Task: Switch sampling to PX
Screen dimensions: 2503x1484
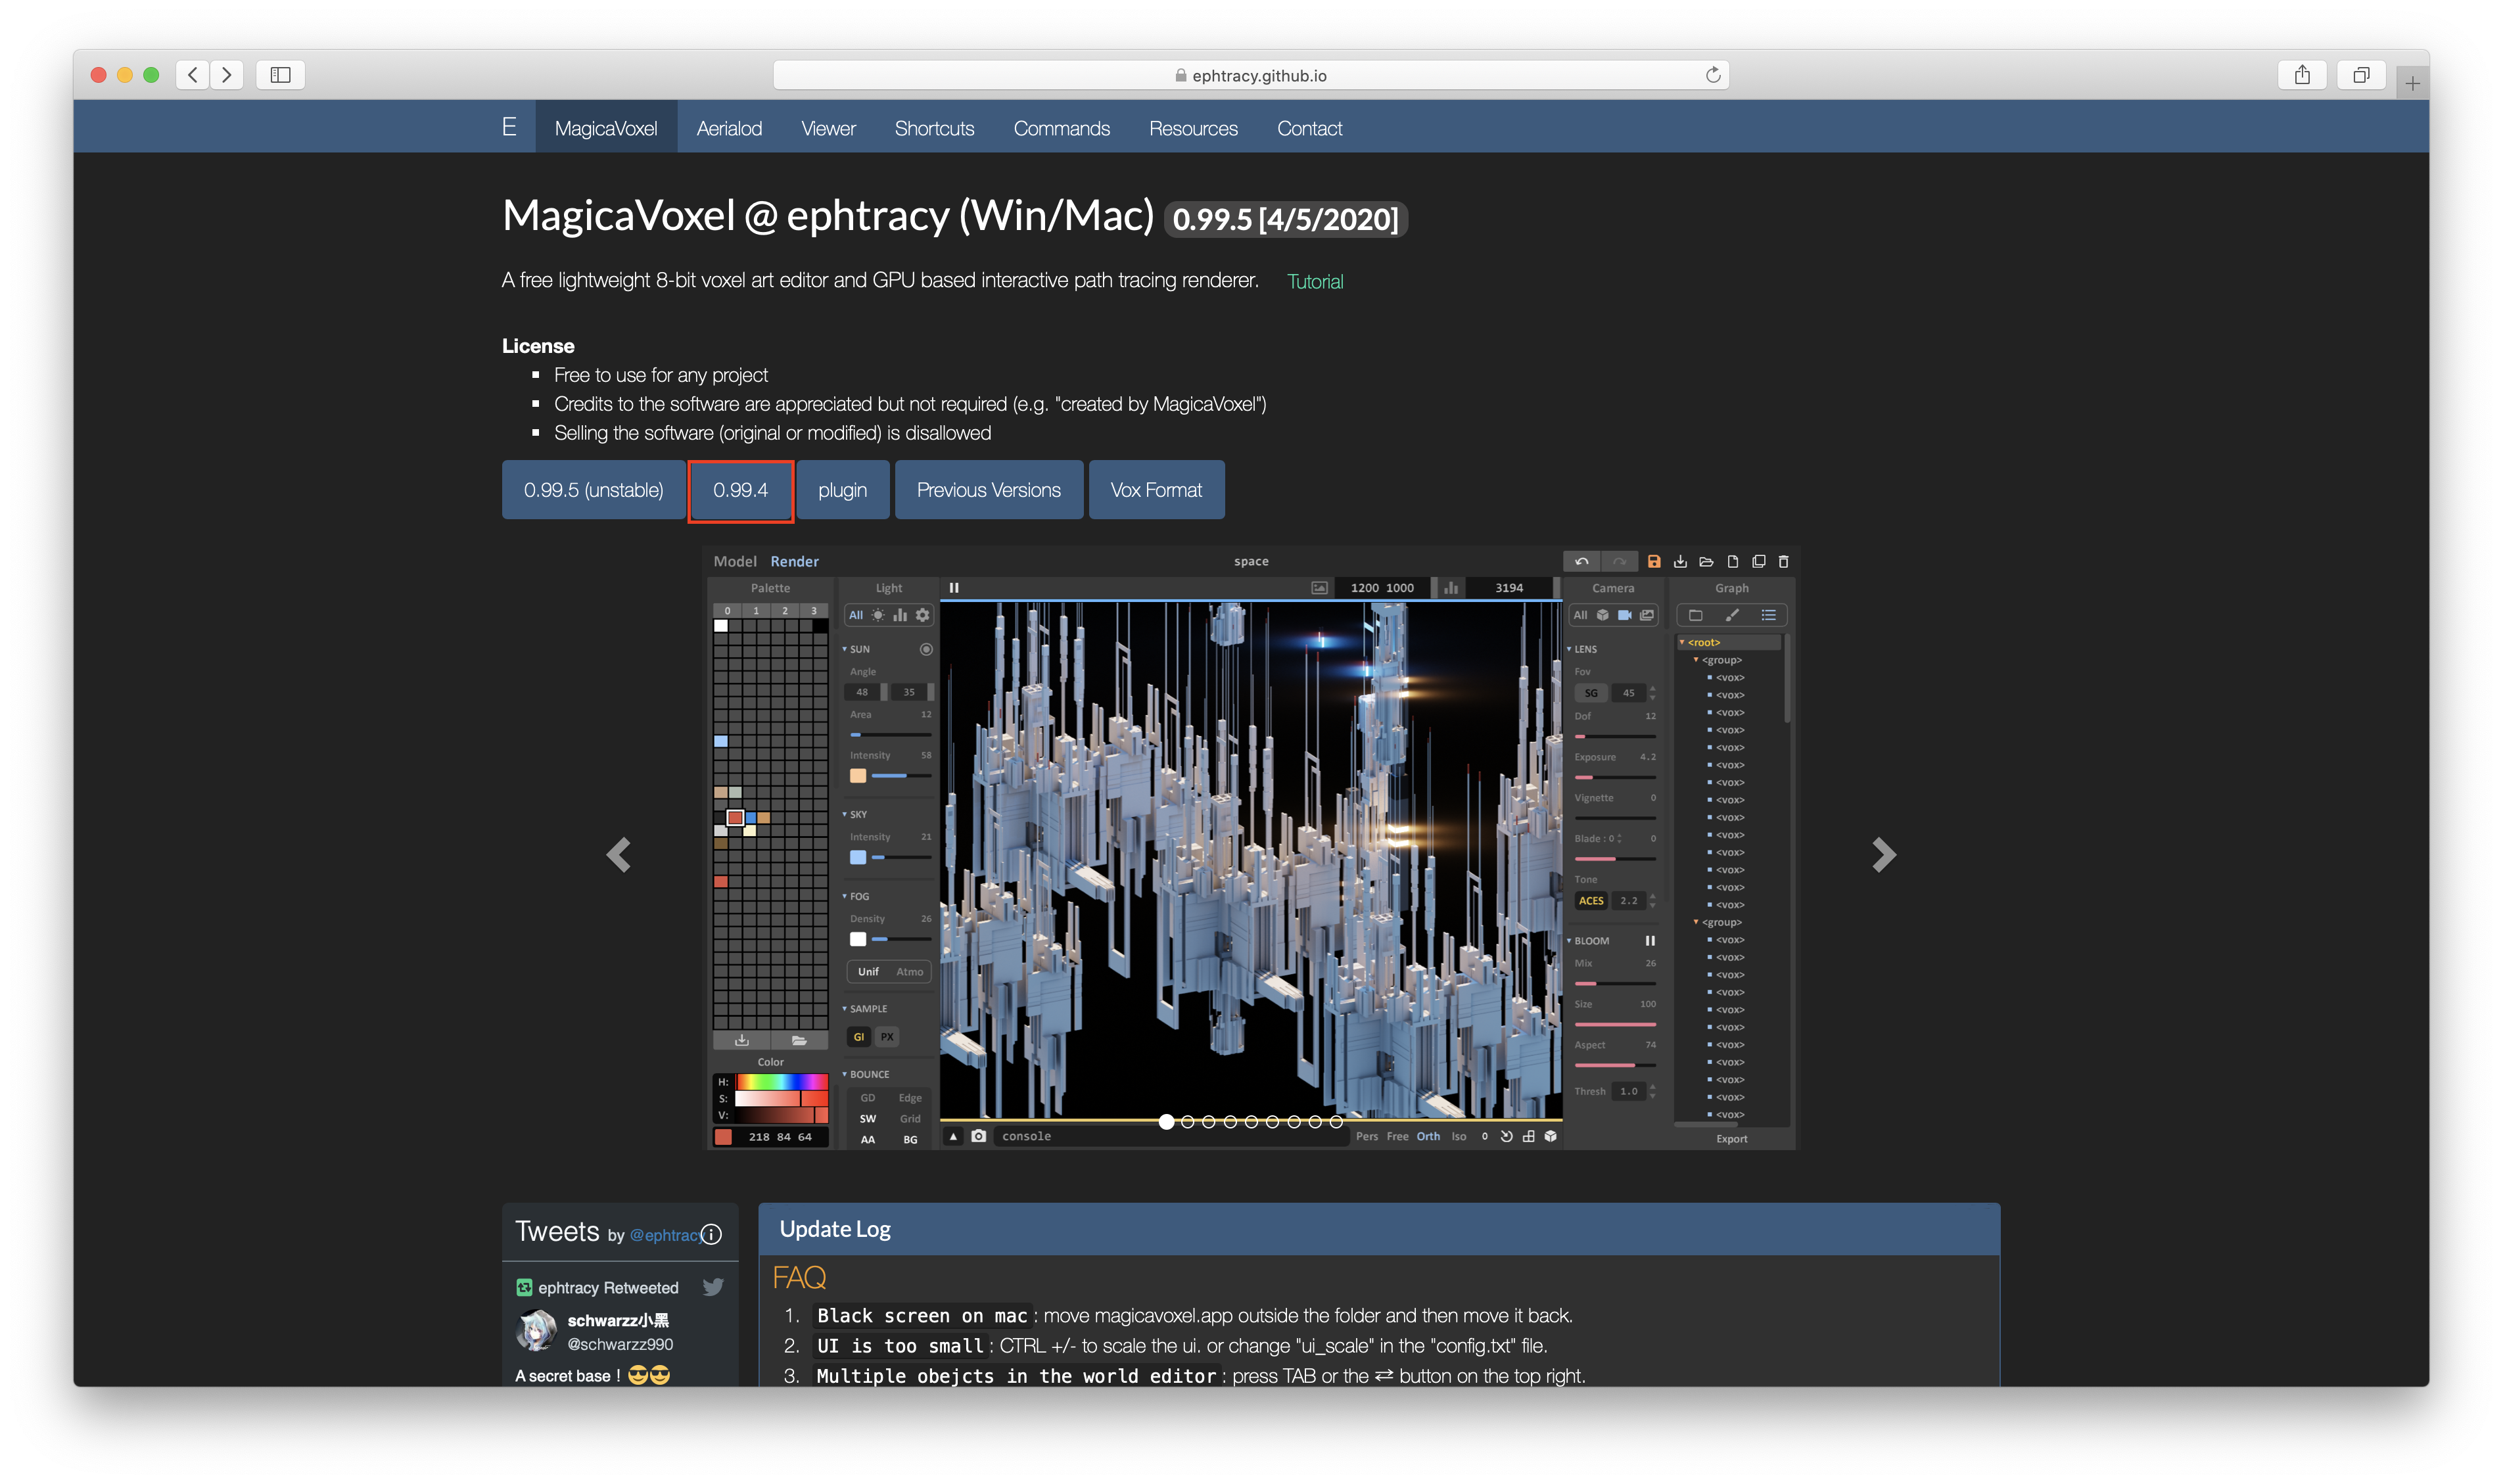Action: (886, 1037)
